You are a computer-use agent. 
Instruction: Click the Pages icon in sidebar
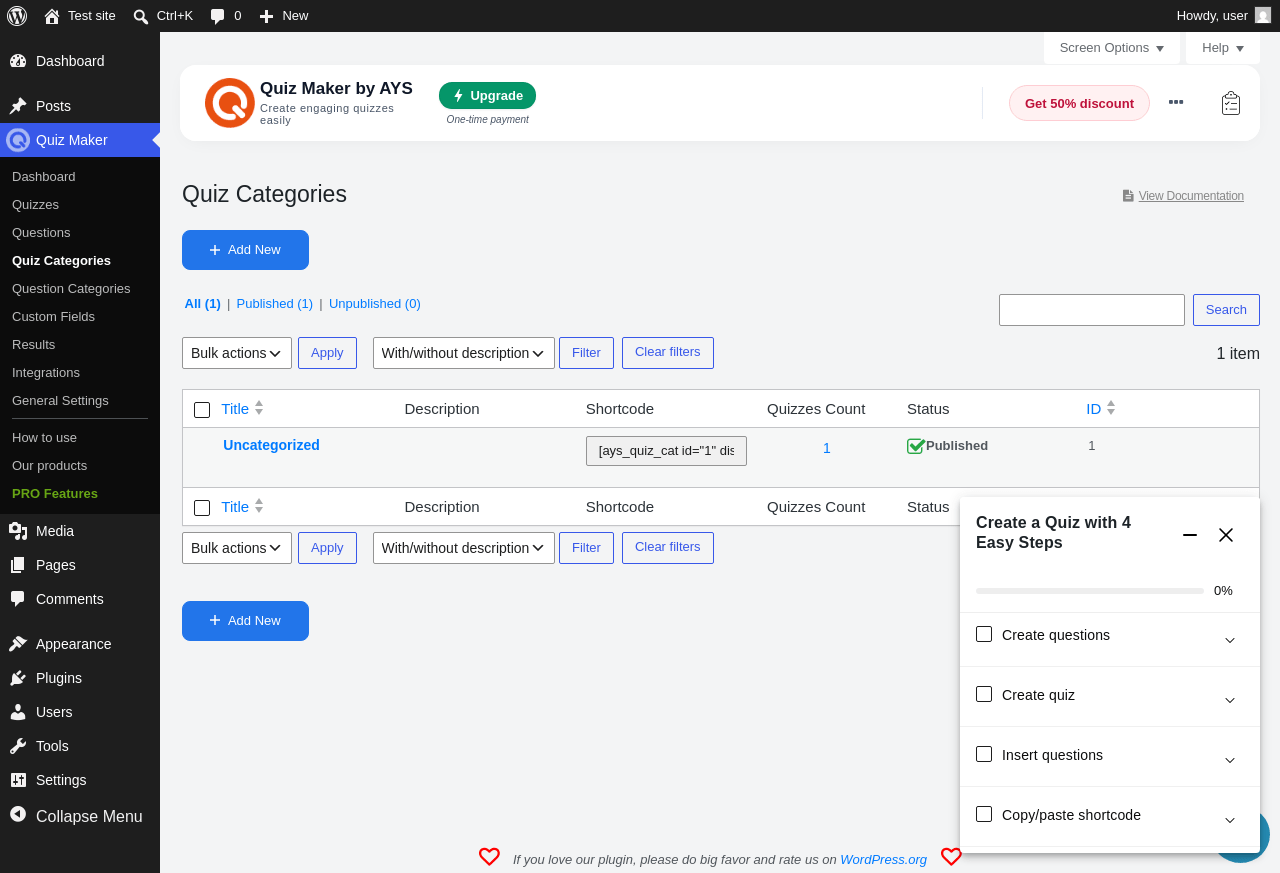[x=18, y=565]
